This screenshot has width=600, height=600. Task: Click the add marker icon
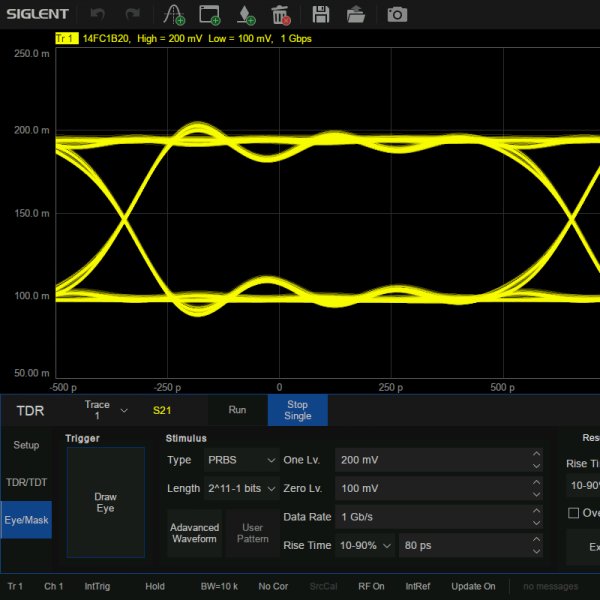(246, 14)
